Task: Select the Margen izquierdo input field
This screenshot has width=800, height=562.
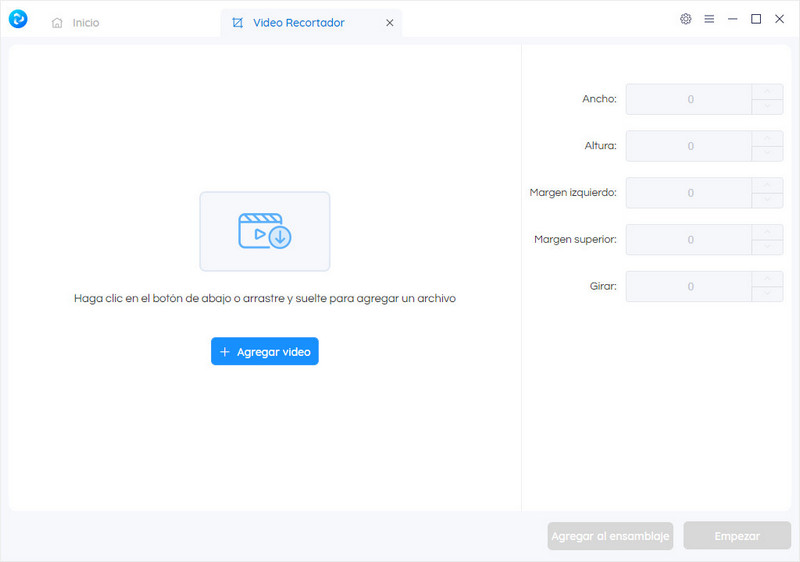Action: click(689, 193)
